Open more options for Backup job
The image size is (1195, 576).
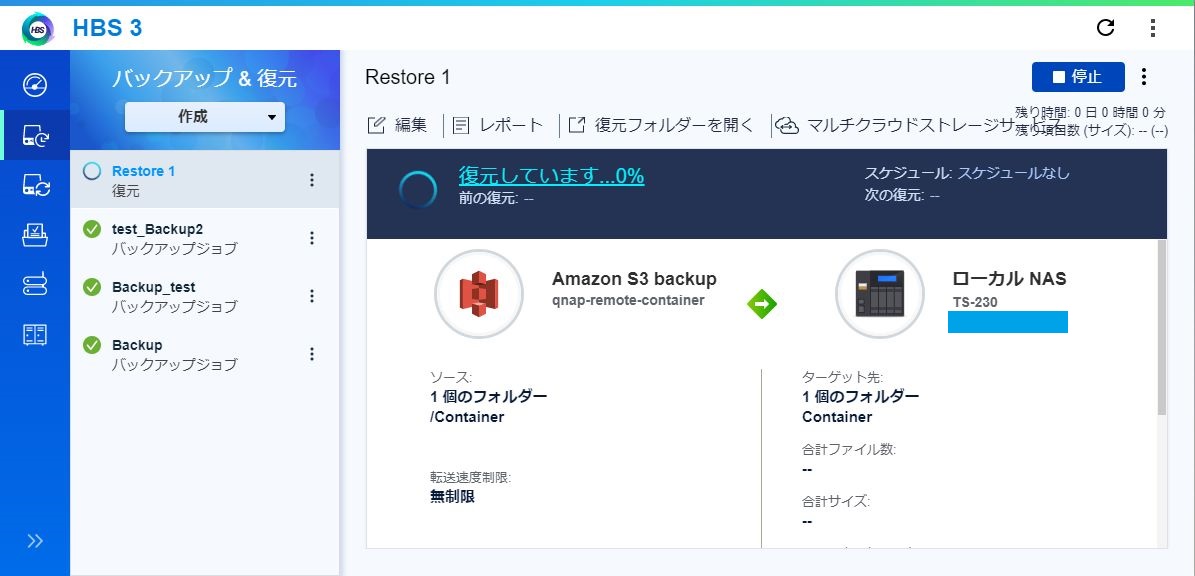311,354
